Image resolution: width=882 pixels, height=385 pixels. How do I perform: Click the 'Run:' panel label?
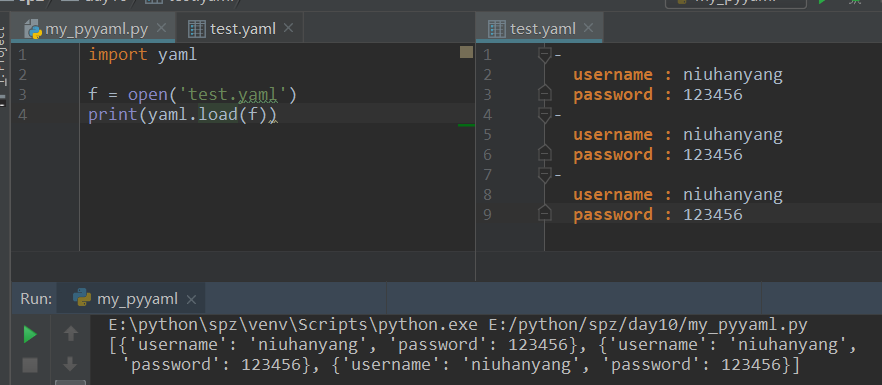[x=36, y=299]
